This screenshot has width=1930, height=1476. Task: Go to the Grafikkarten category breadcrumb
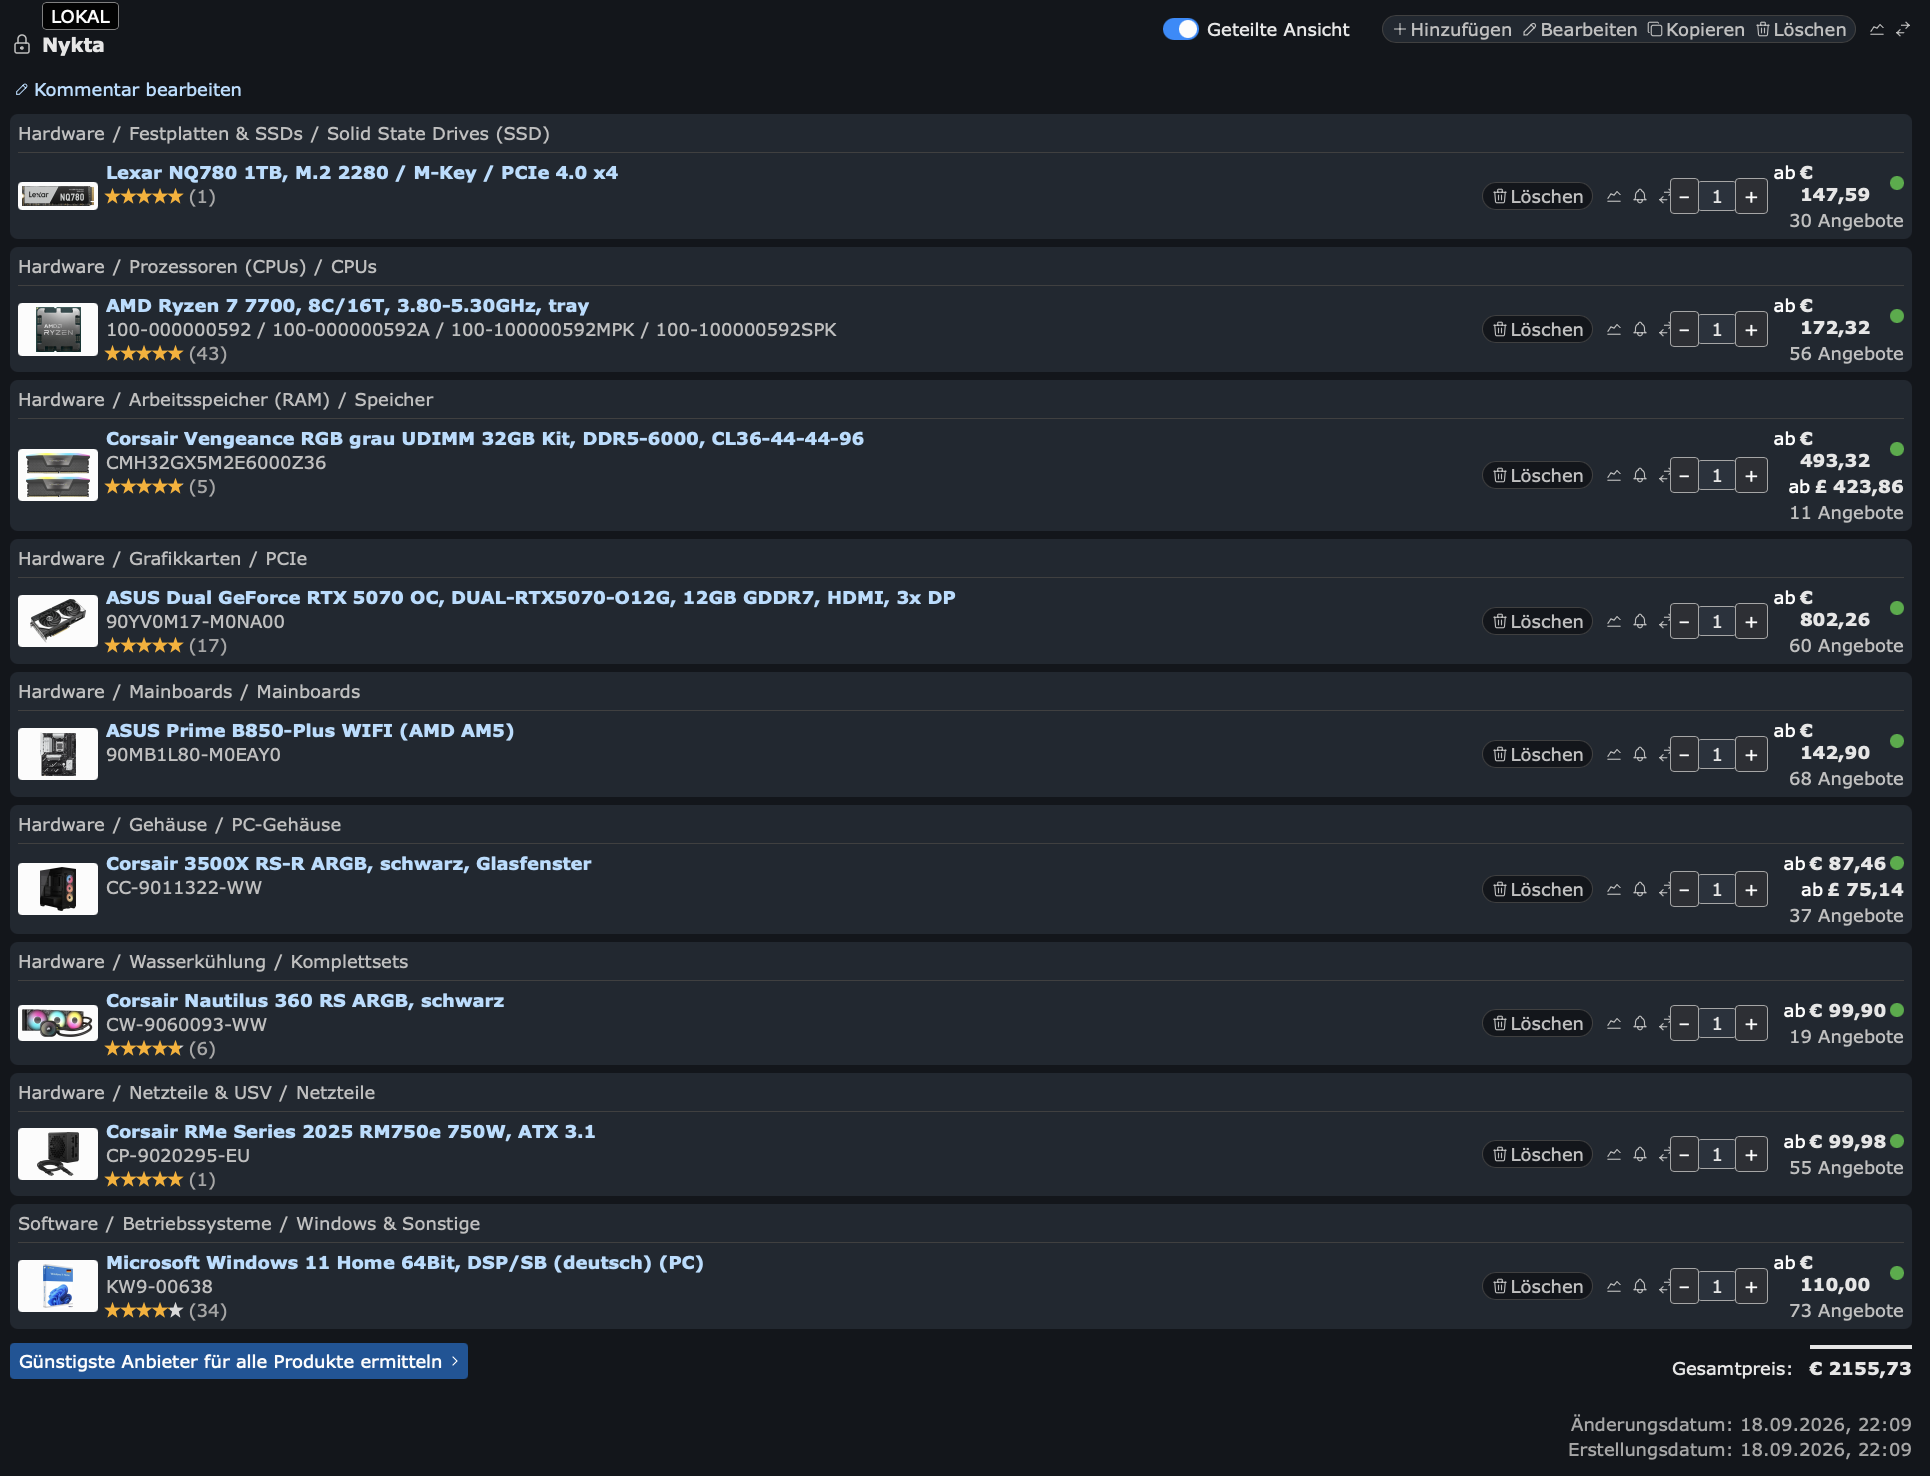coord(185,559)
